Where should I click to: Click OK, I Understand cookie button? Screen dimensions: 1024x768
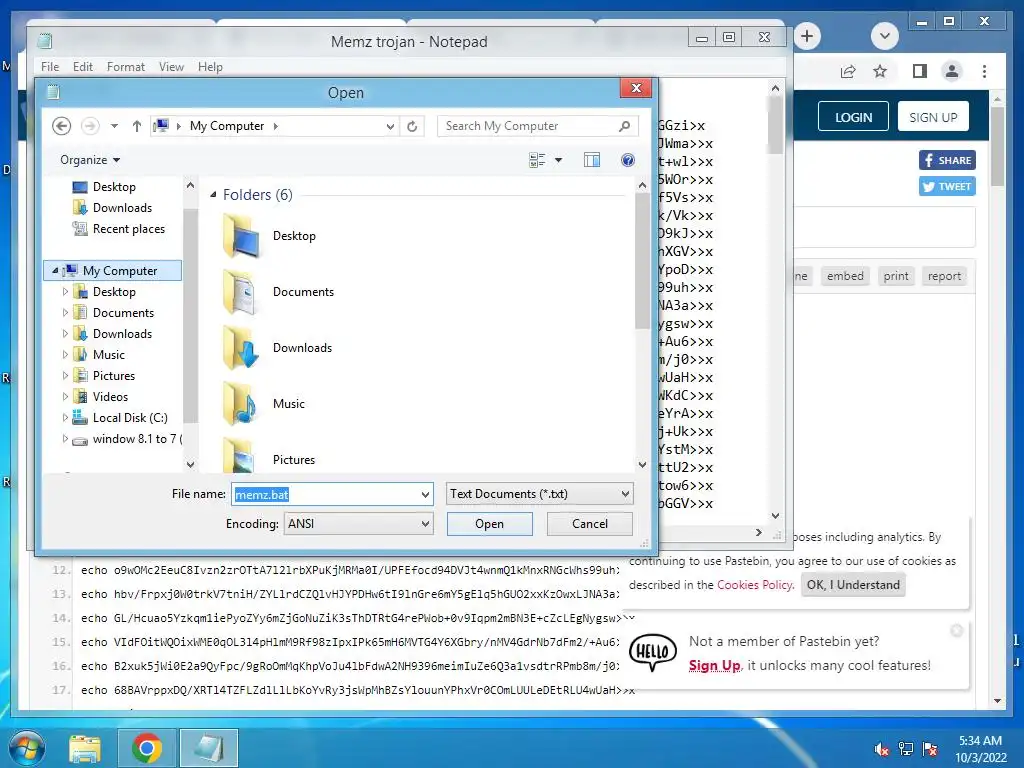click(853, 585)
